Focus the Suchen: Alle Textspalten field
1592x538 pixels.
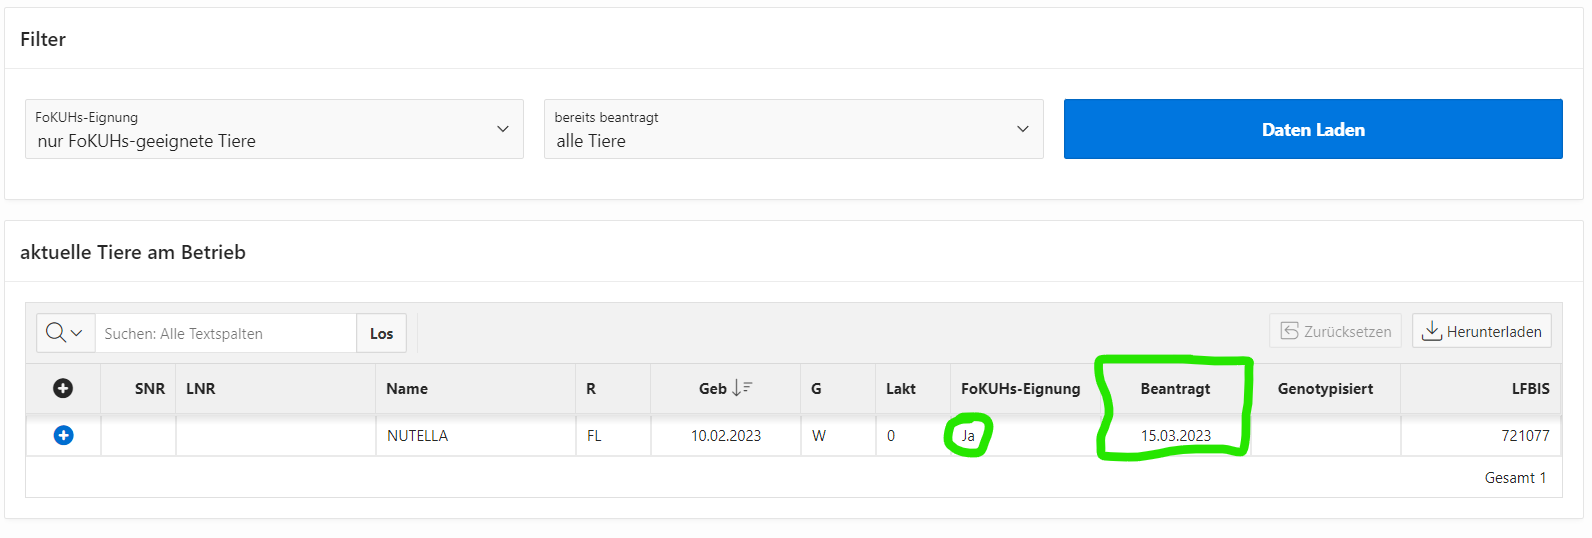tap(225, 333)
